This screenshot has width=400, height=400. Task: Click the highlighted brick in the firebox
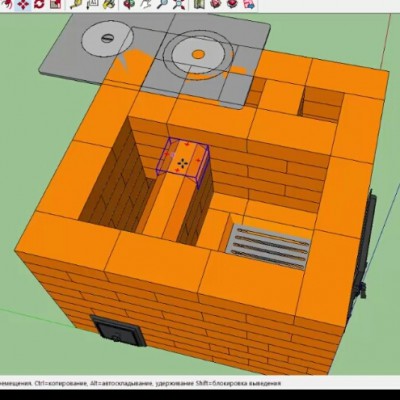[x=183, y=163]
